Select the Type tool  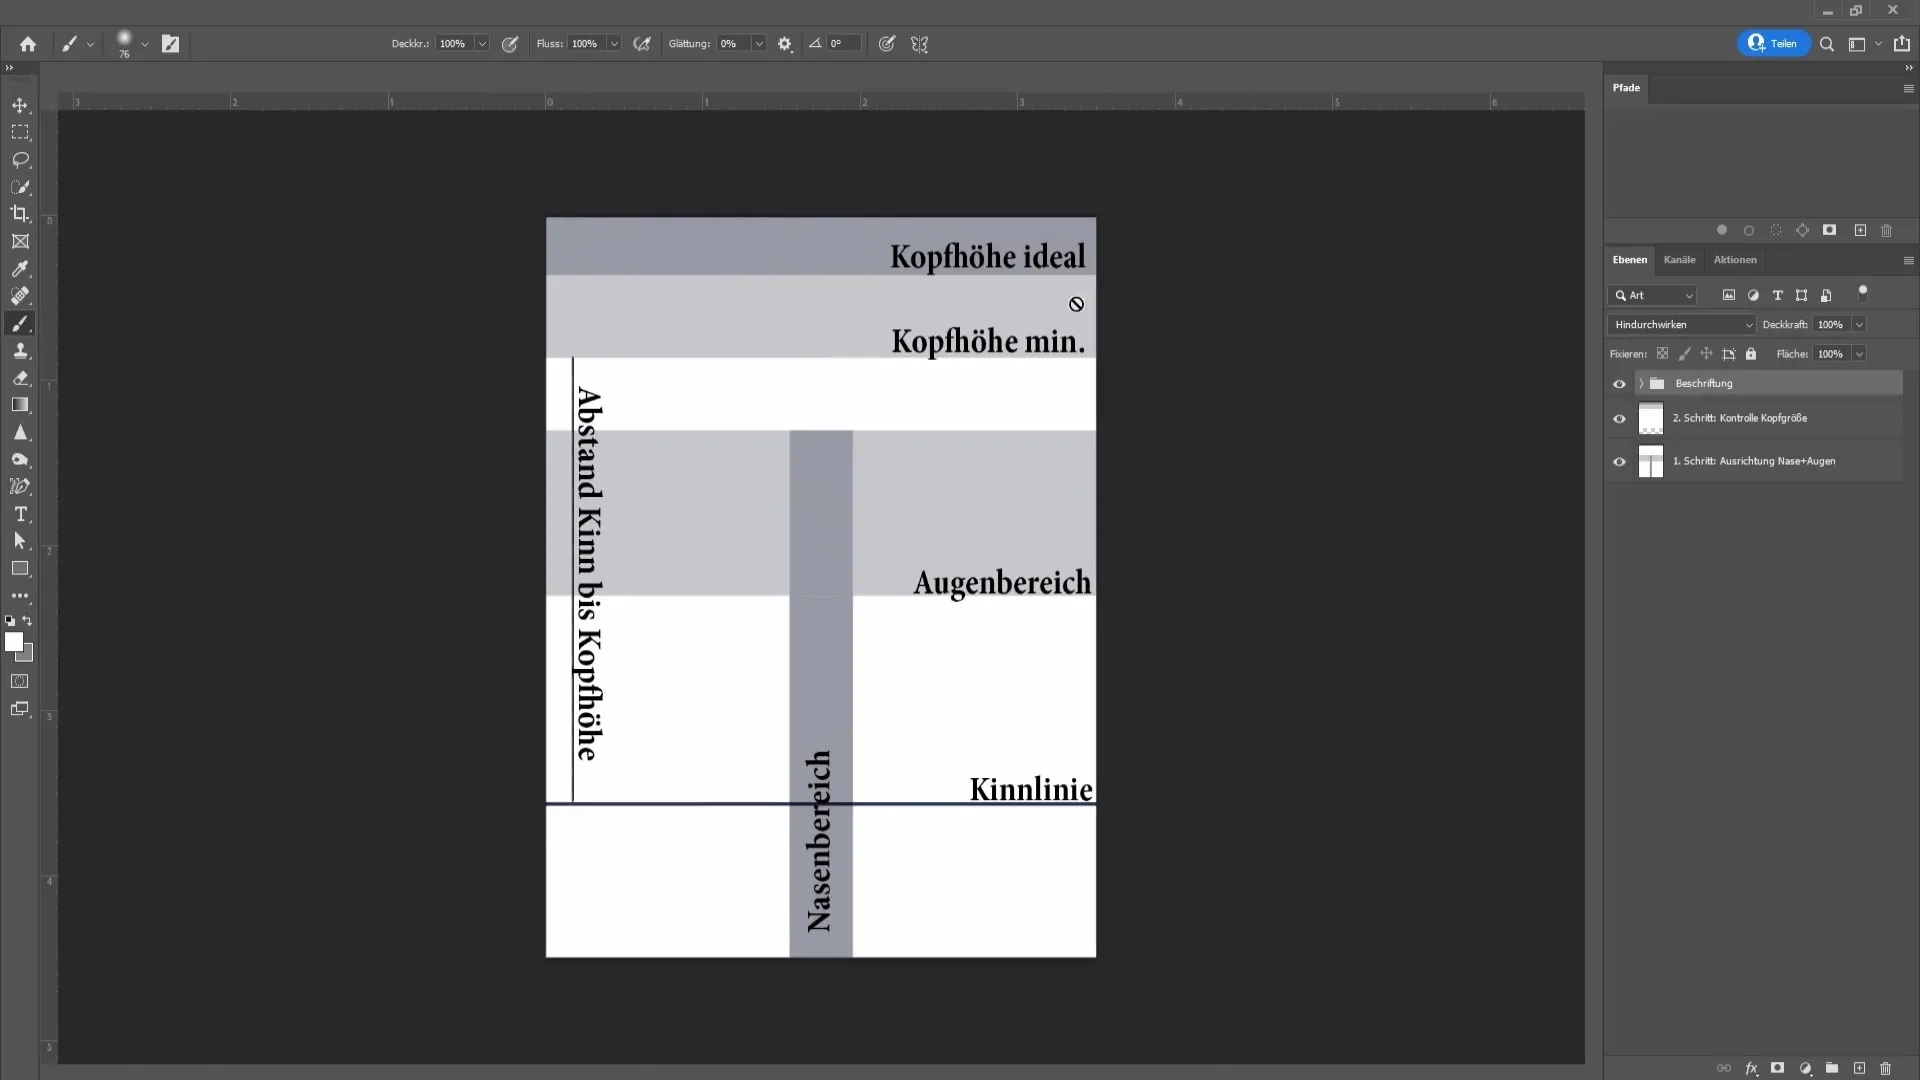[x=20, y=514]
